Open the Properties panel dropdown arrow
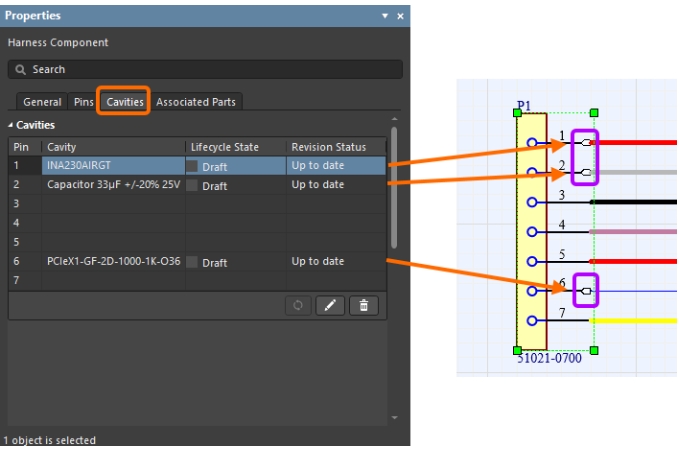Viewport: 679px width, 449px height. pyautogui.click(x=385, y=16)
